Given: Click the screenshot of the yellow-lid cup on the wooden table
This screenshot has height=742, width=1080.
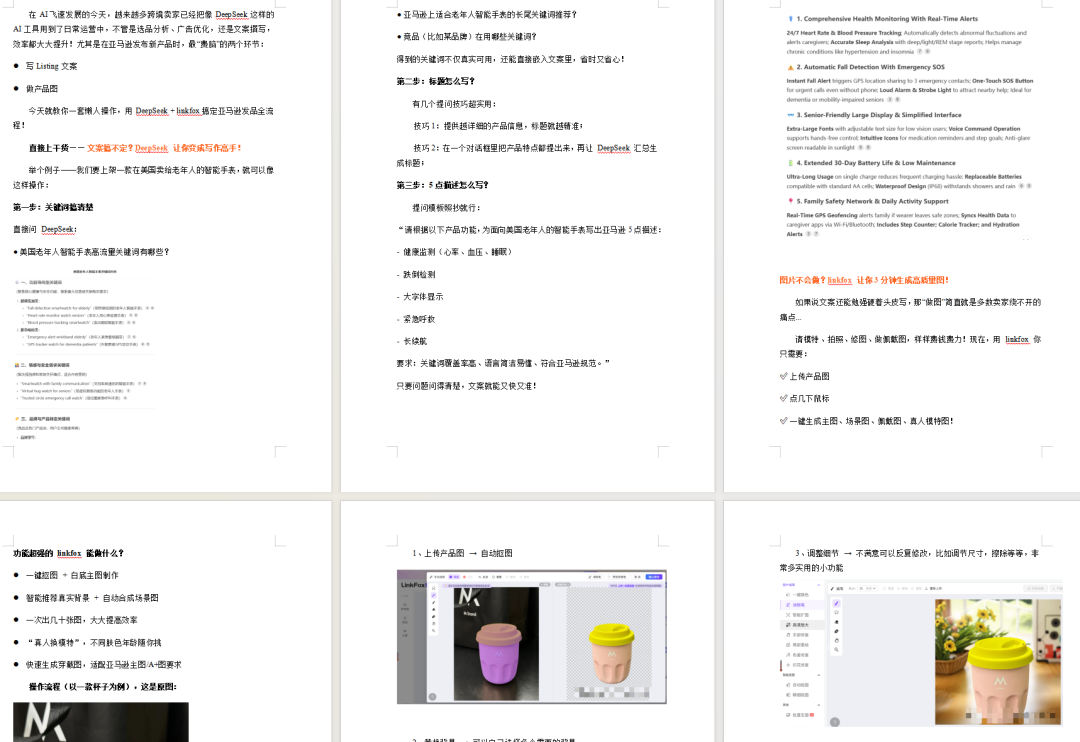Looking at the screenshot, I should [x=922, y=653].
